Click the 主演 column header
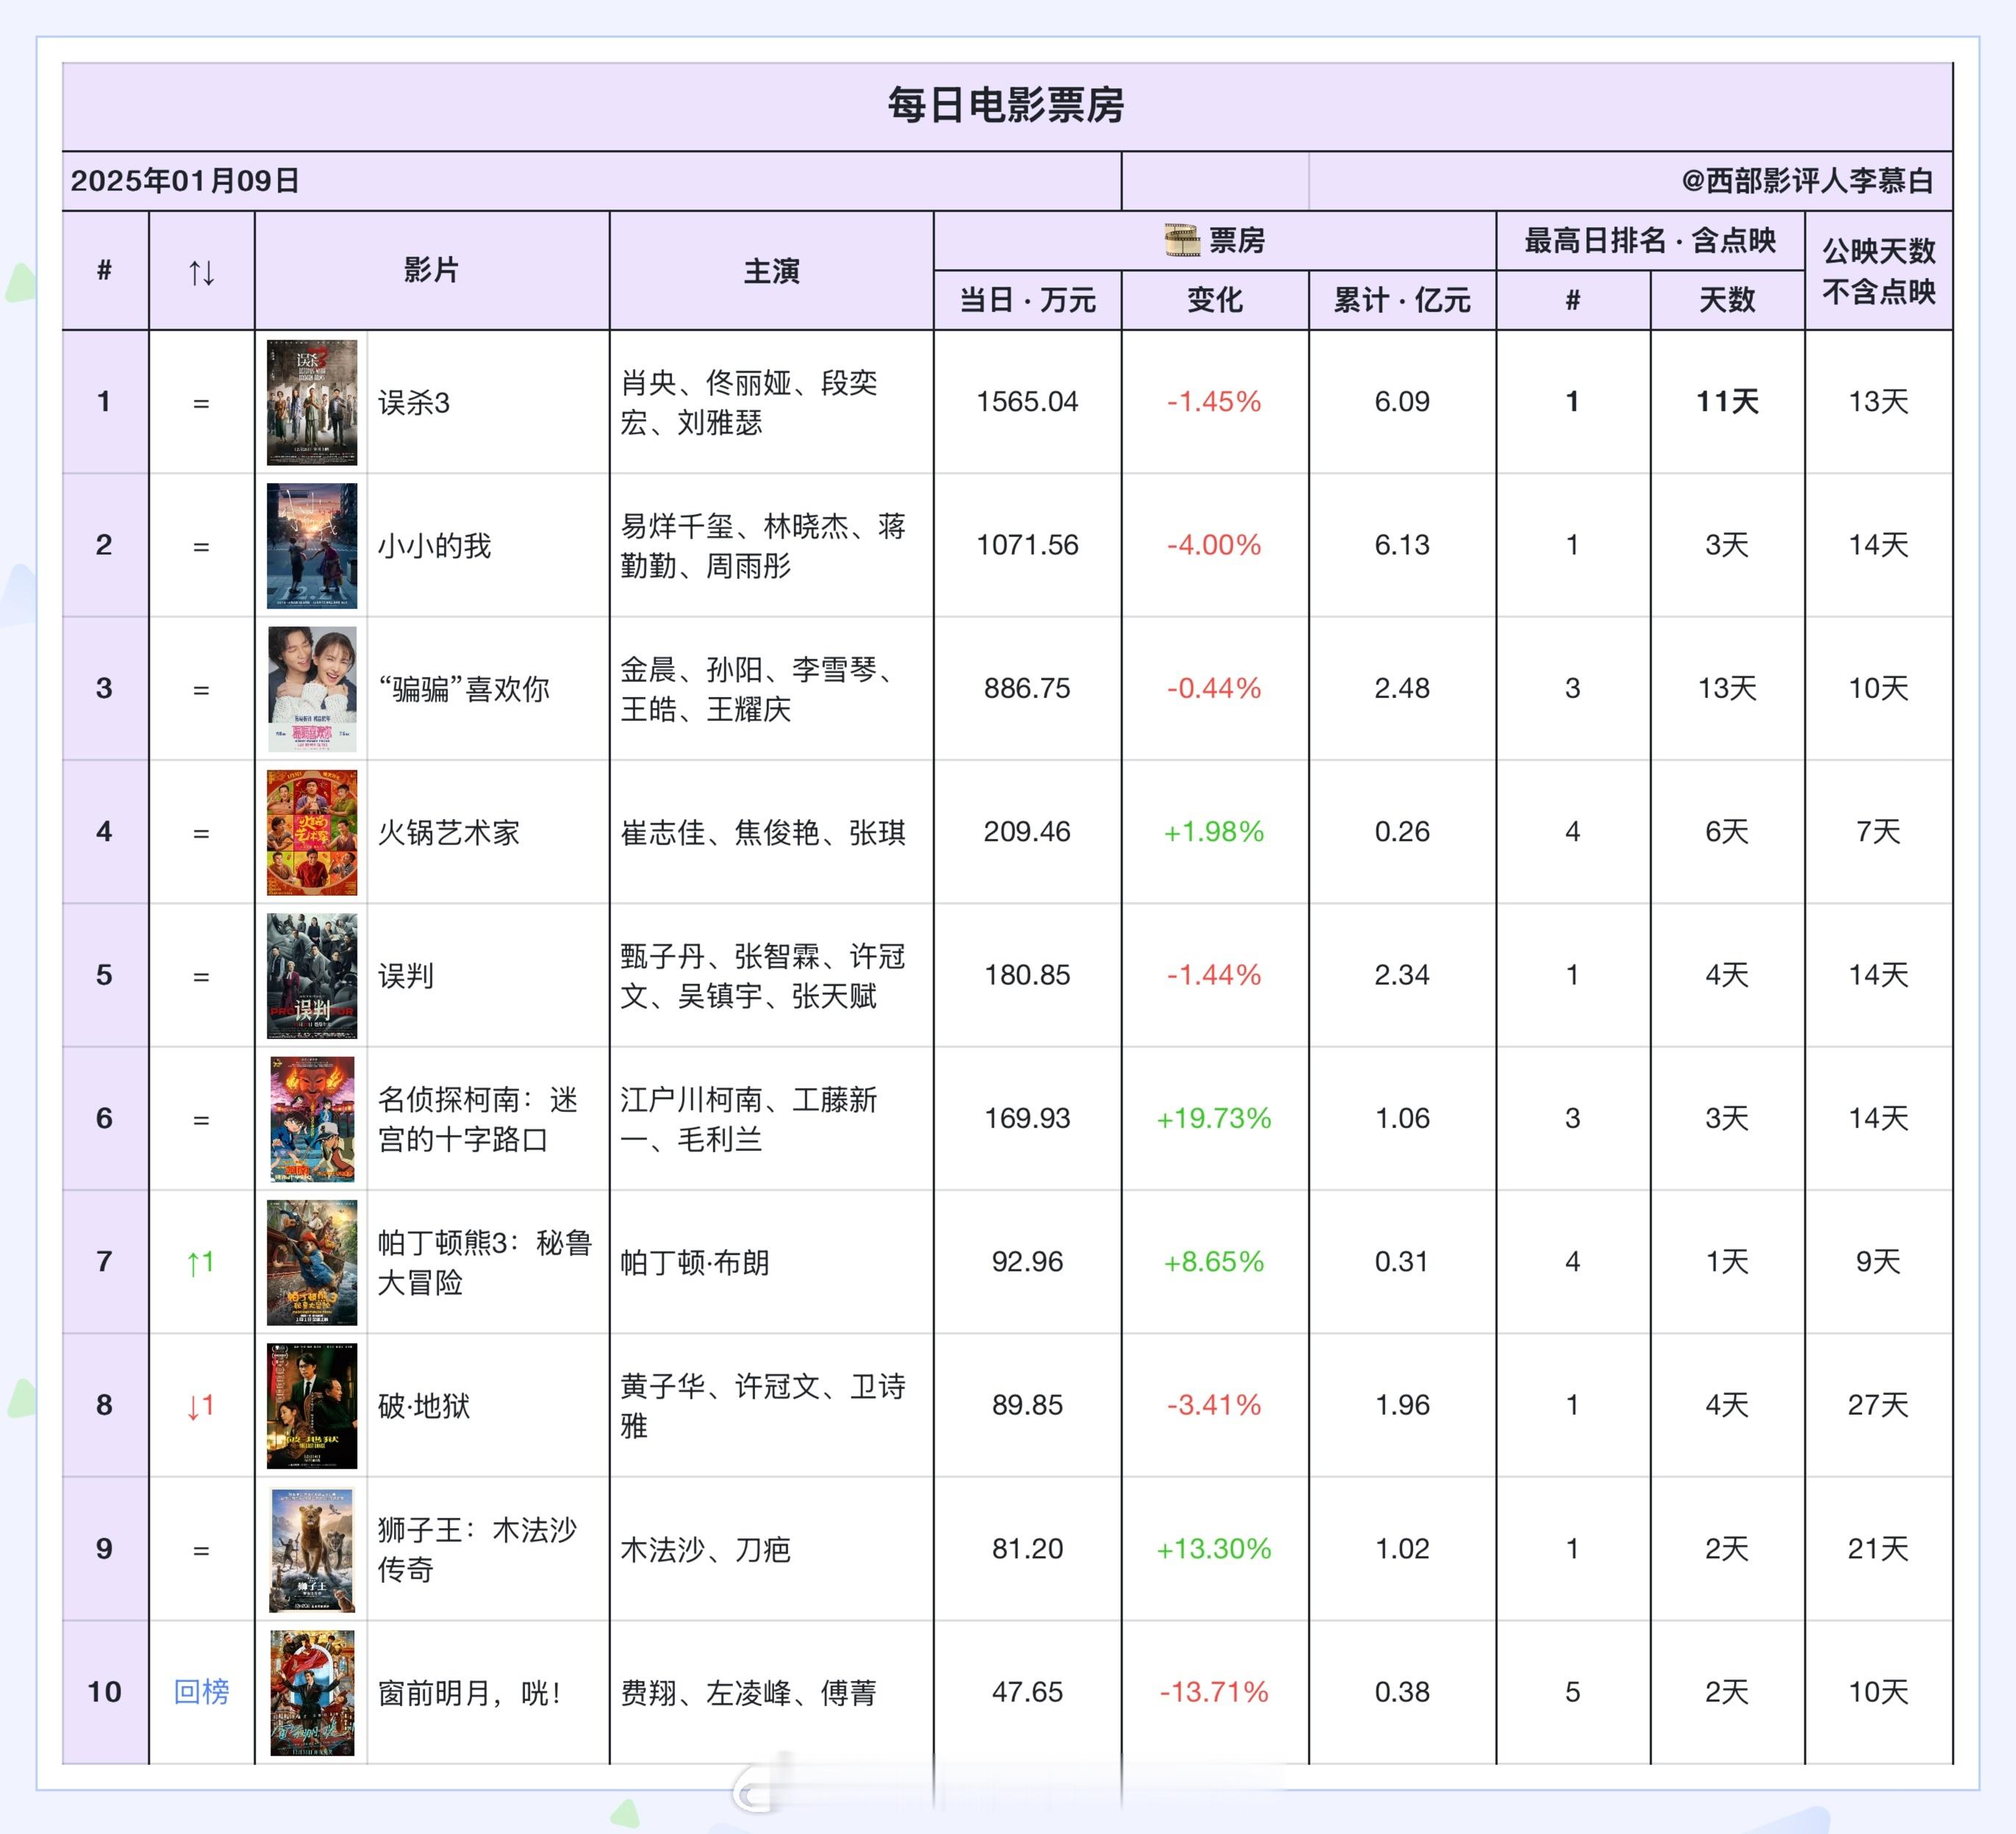 771,271
